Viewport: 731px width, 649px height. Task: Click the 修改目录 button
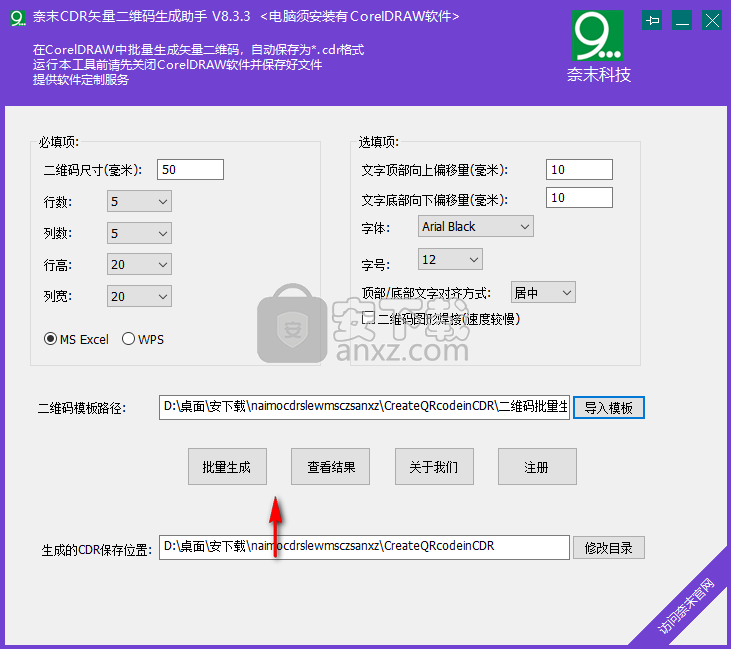pos(608,548)
